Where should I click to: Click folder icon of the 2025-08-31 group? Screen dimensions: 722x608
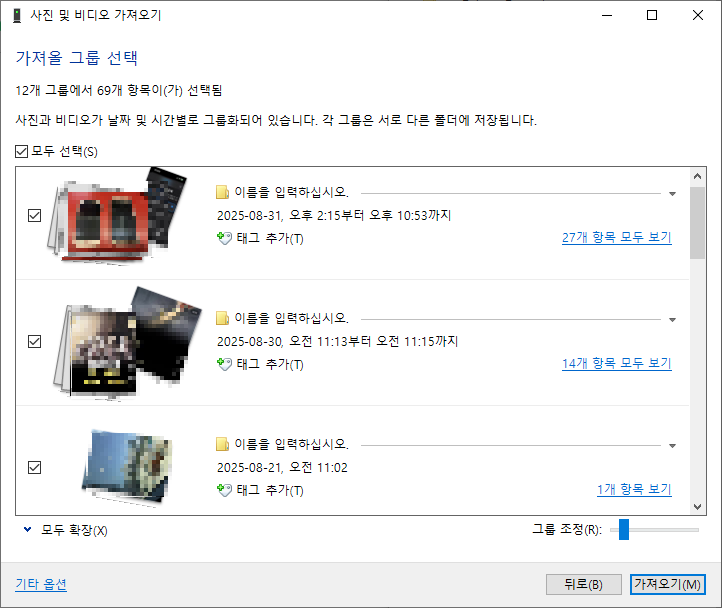point(222,192)
